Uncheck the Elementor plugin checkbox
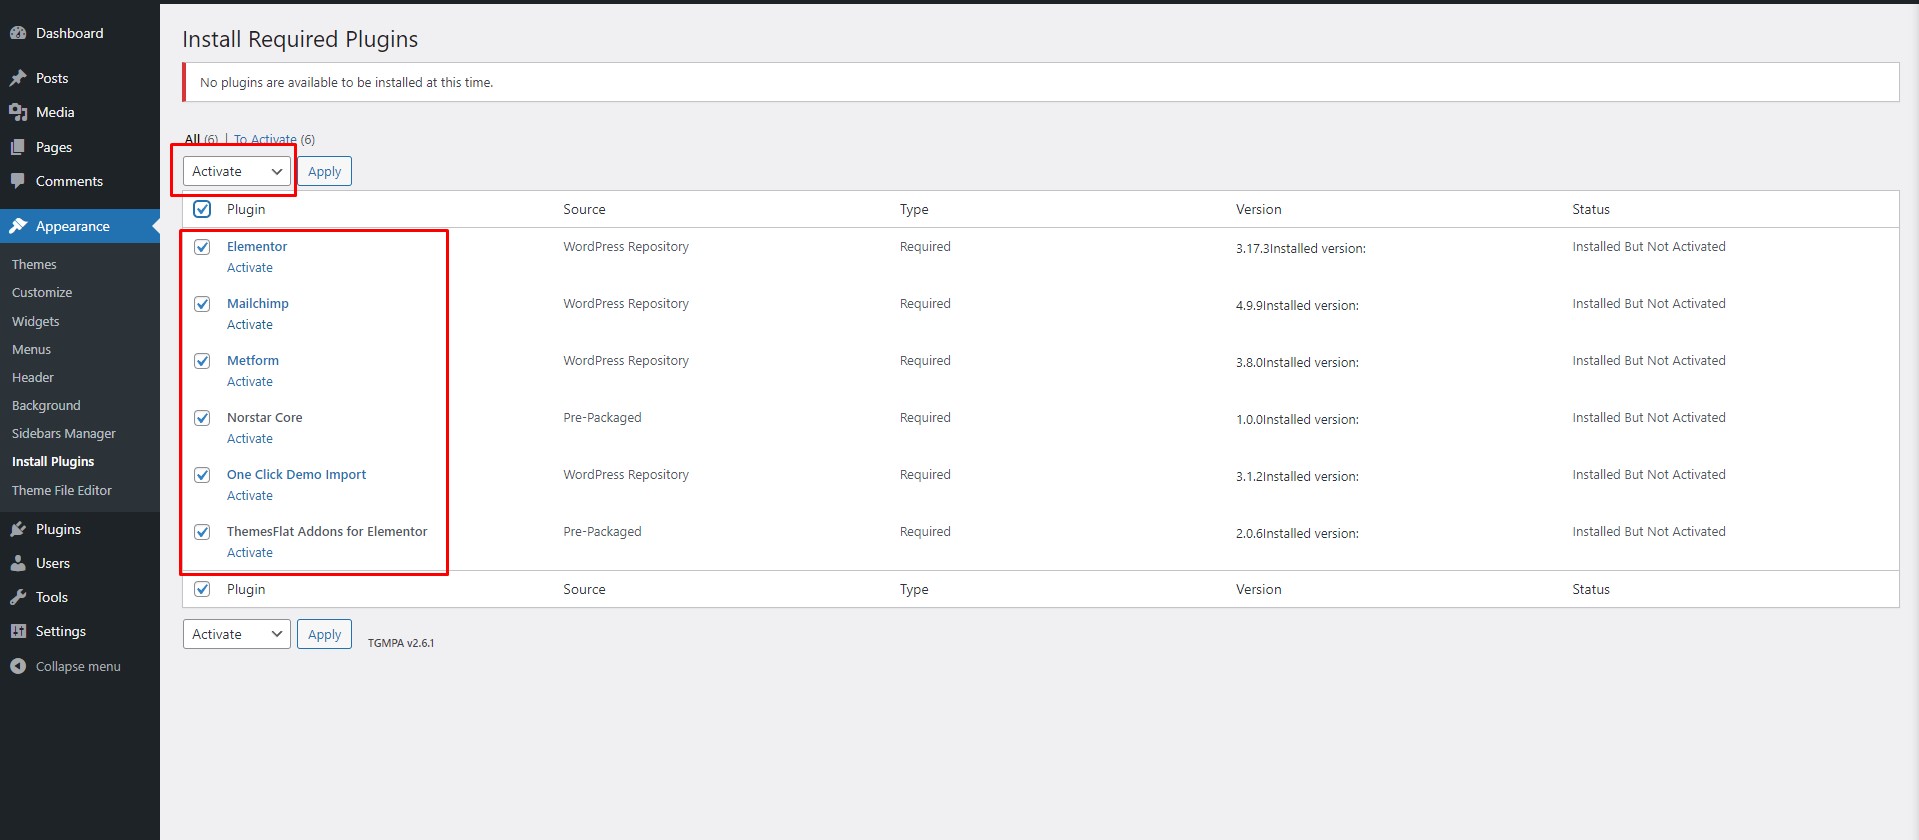Image resolution: width=1919 pixels, height=840 pixels. 202,246
